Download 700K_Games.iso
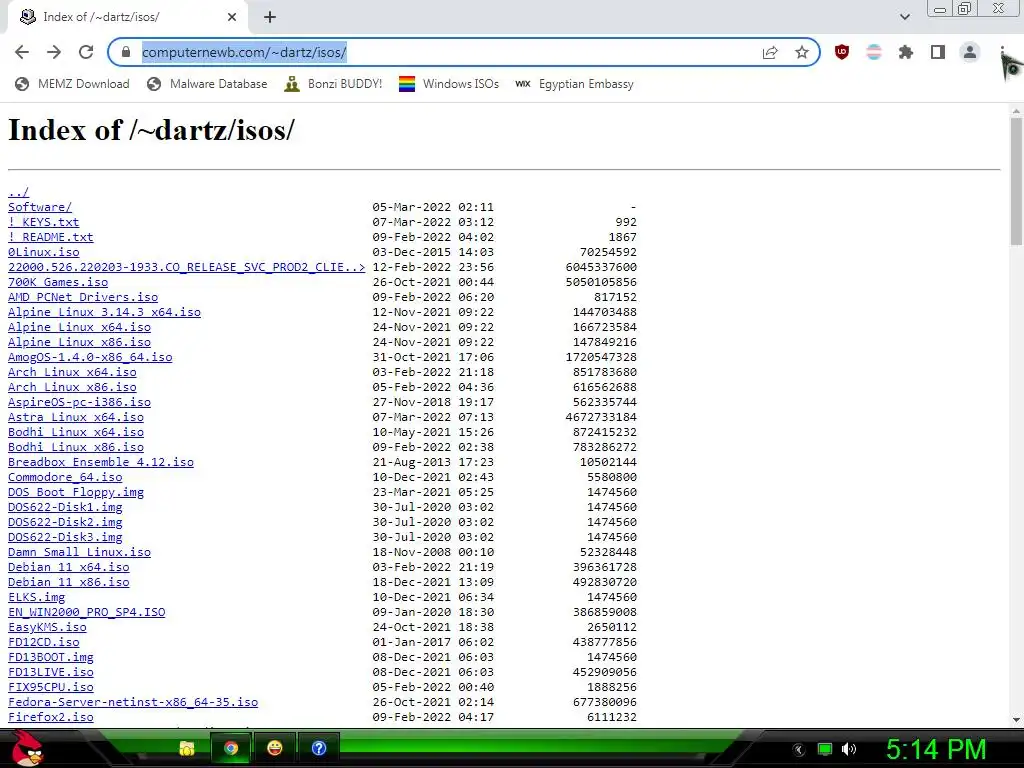 click(x=58, y=282)
